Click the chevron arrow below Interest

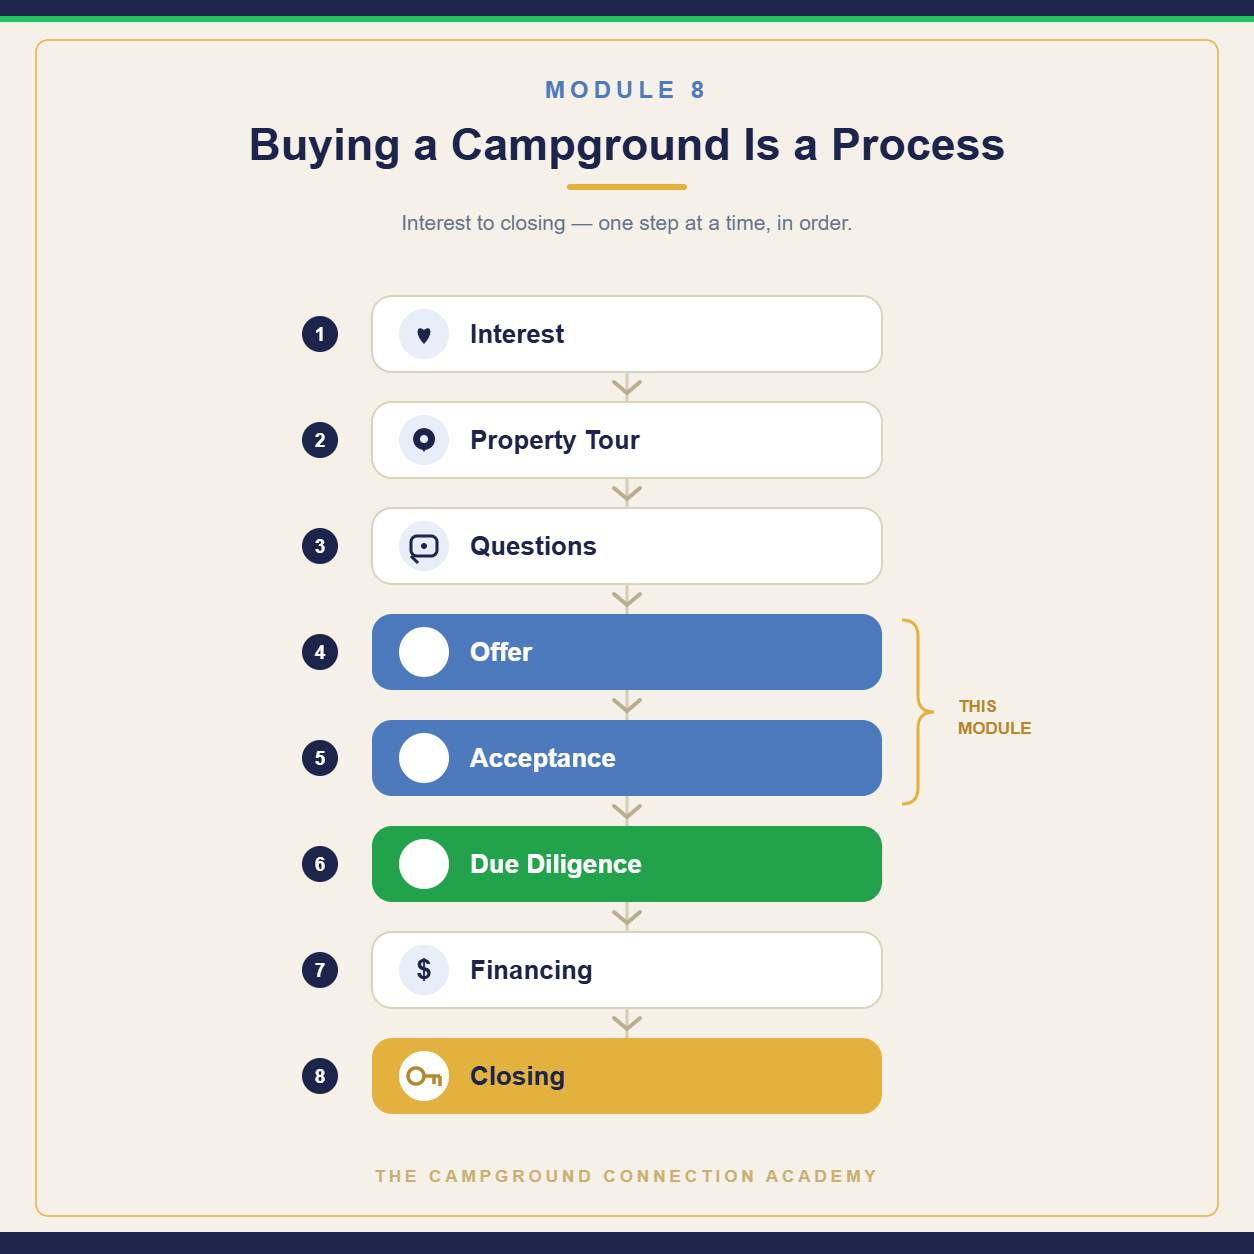627,387
